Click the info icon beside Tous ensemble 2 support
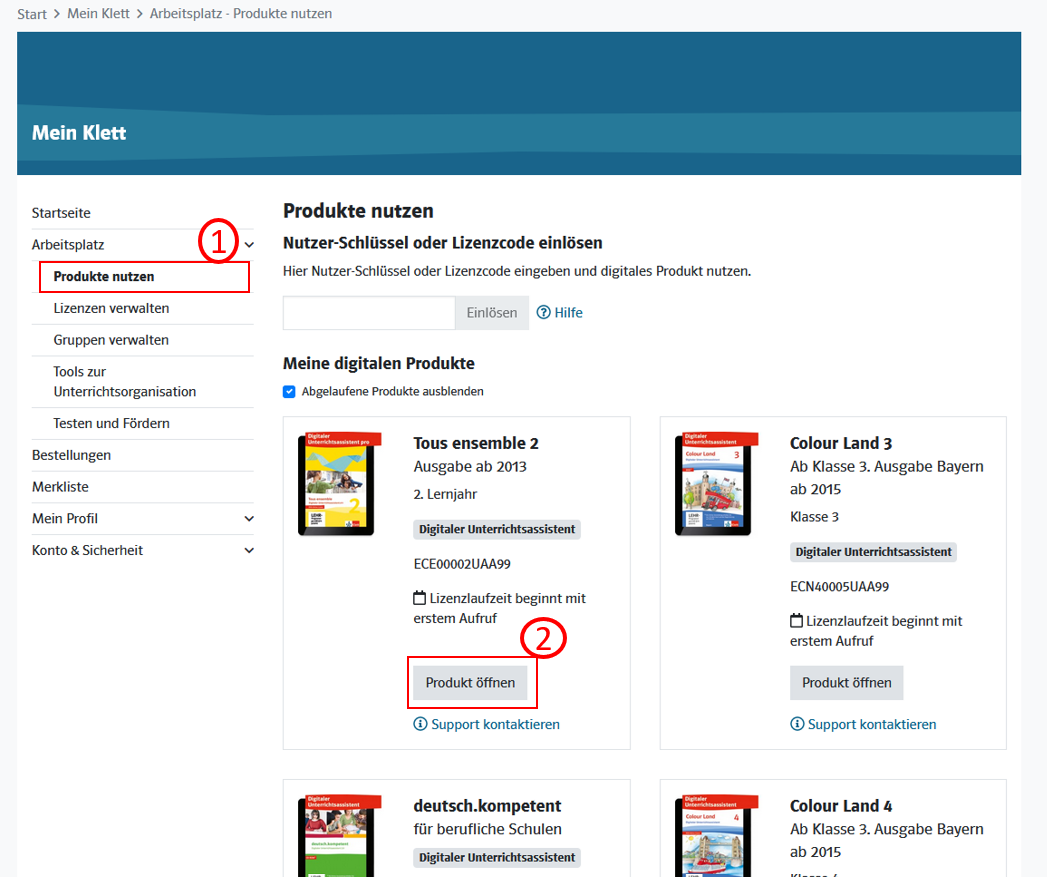Screen dimensions: 1047x877 (x=420, y=724)
